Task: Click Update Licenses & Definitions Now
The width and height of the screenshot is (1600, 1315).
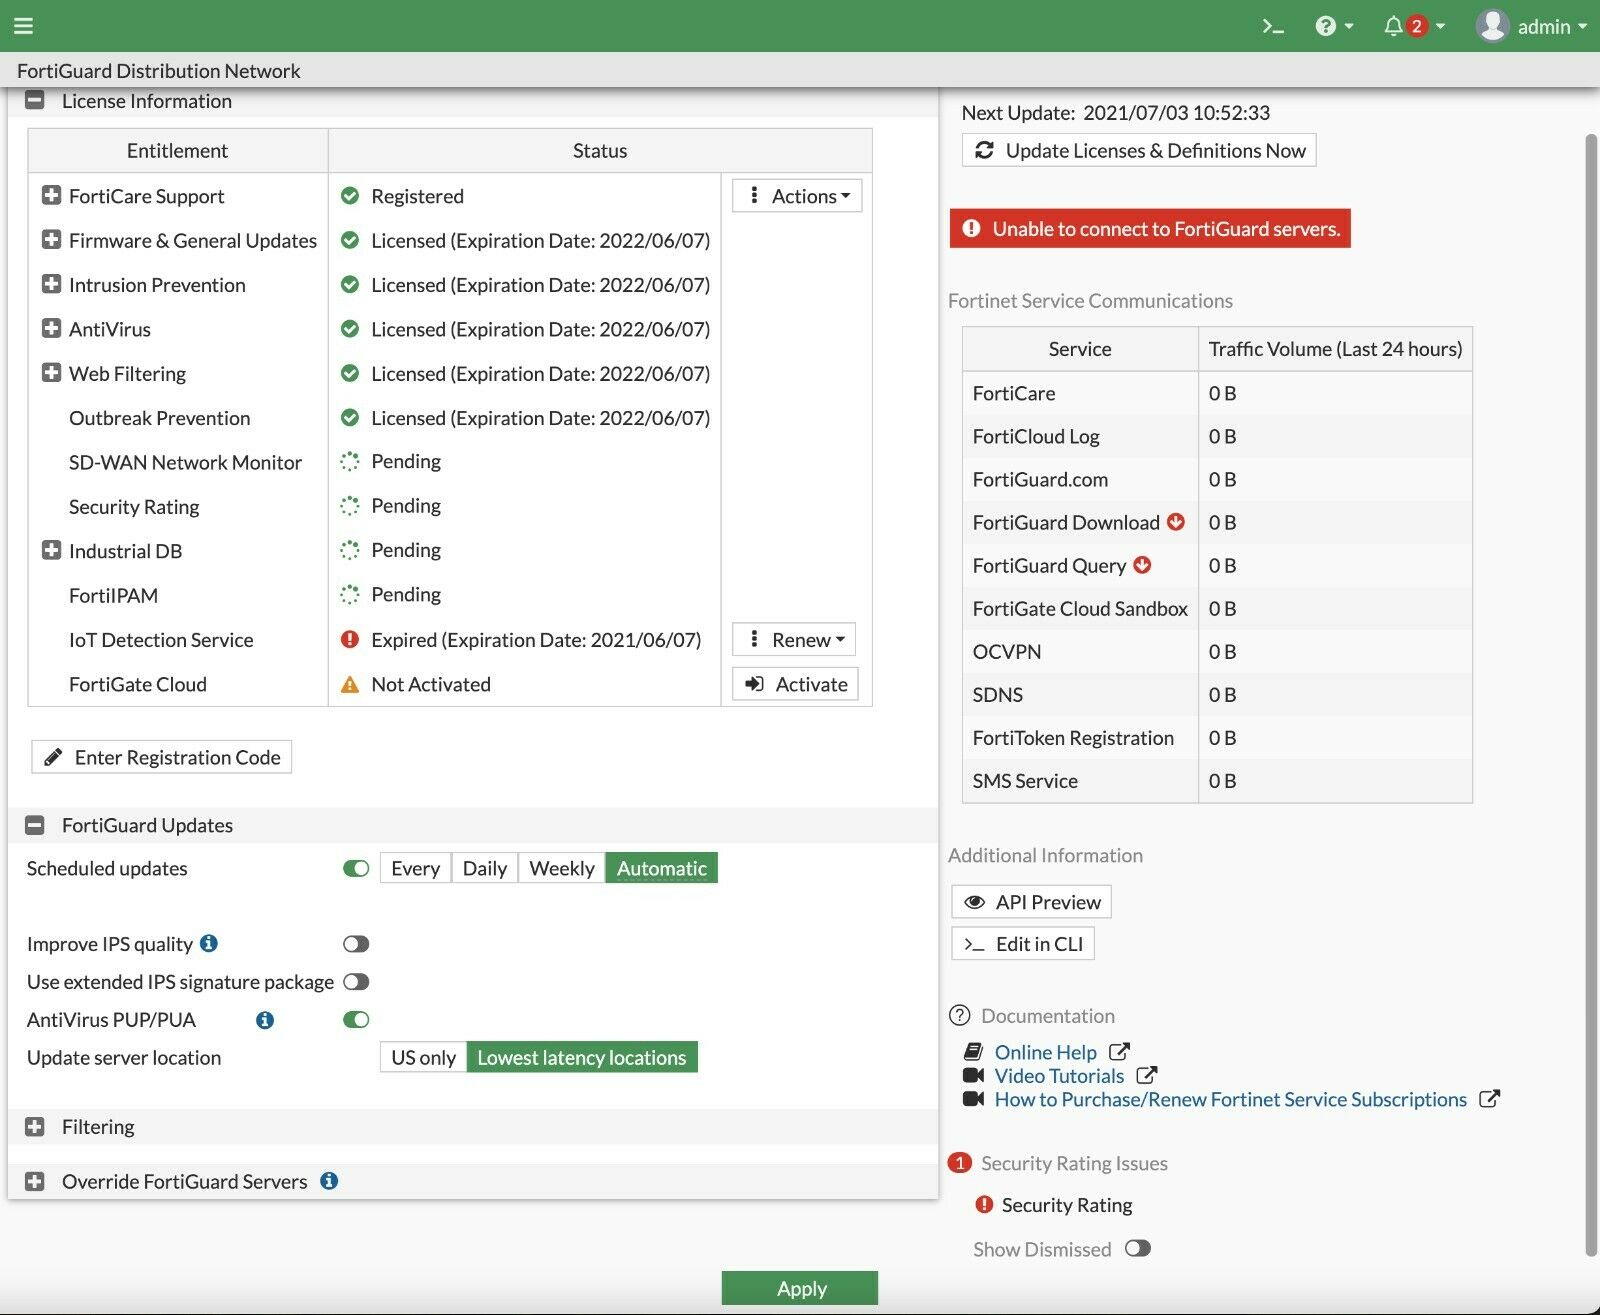Action: click(x=1139, y=150)
